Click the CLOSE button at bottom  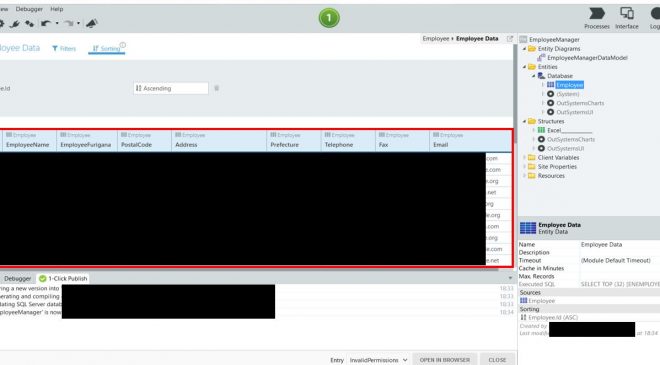tap(497, 360)
